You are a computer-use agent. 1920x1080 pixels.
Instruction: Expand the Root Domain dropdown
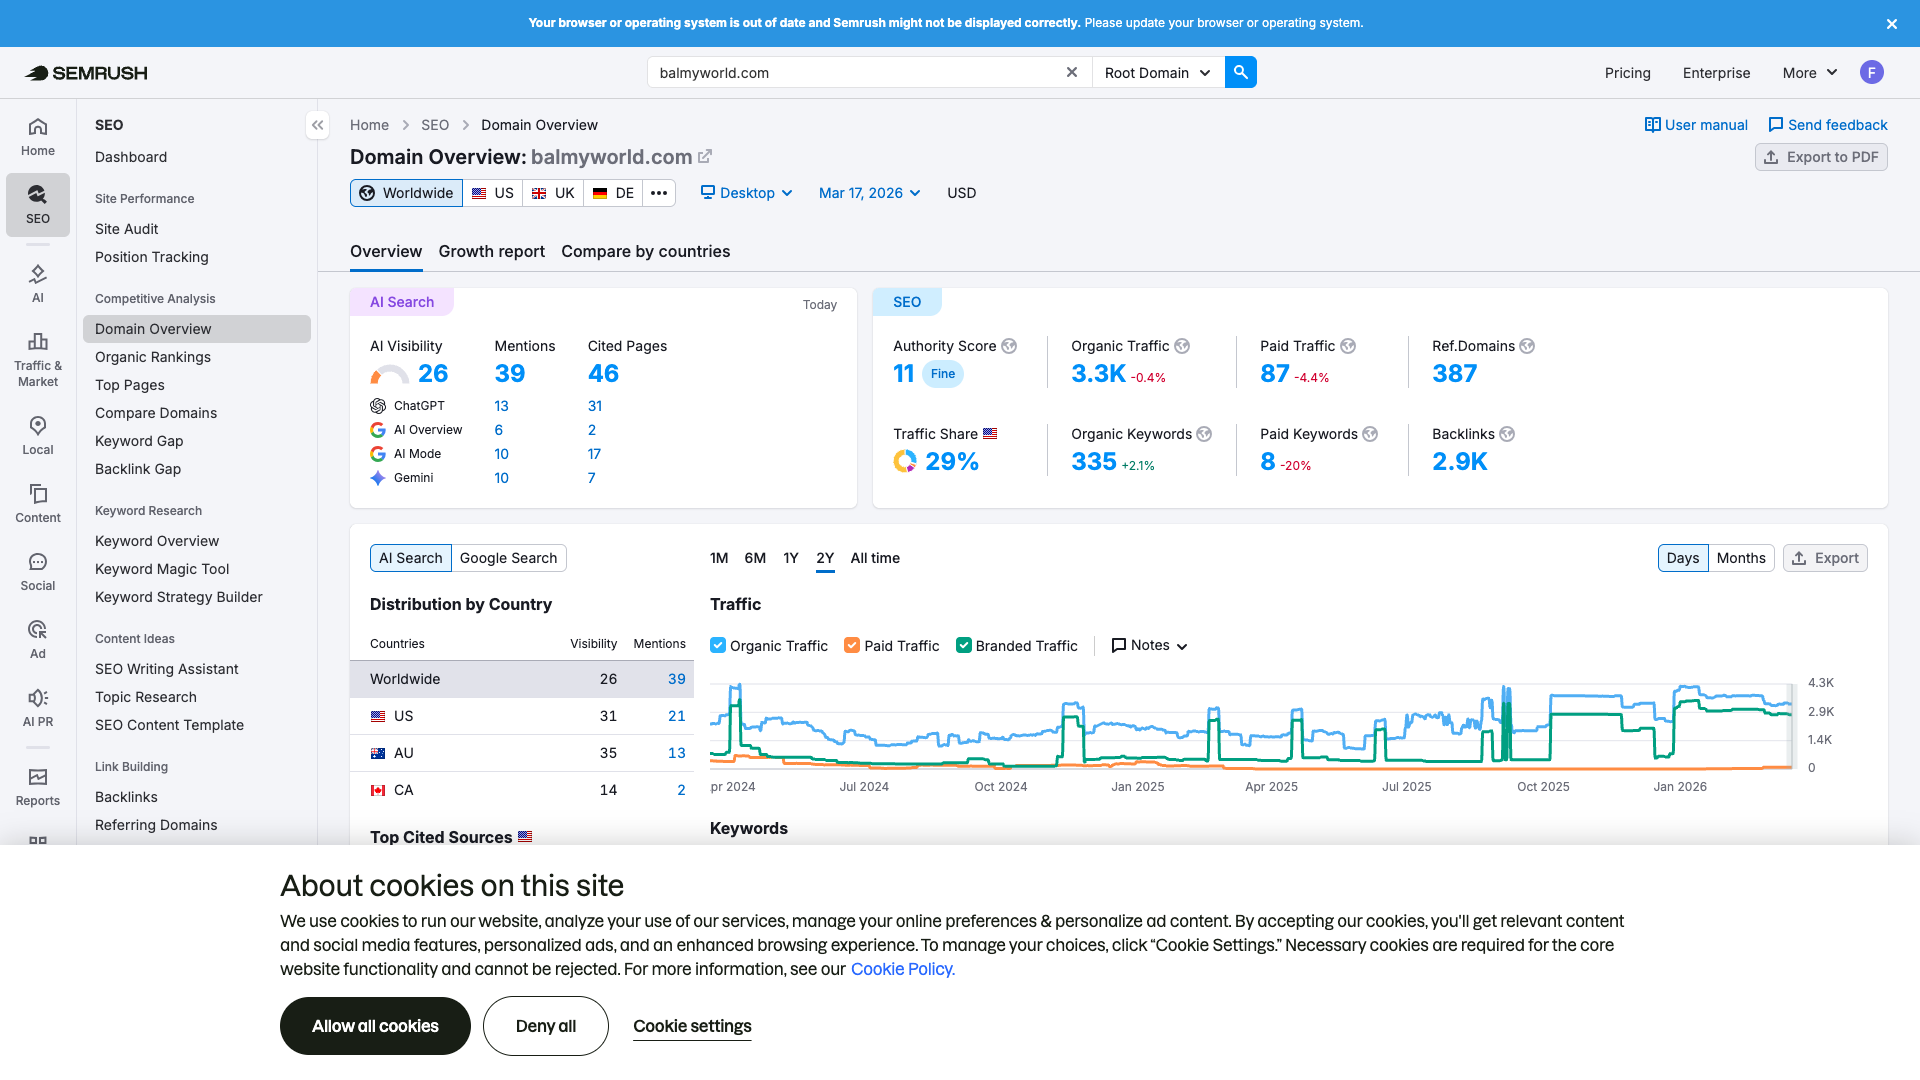pyautogui.click(x=1157, y=72)
